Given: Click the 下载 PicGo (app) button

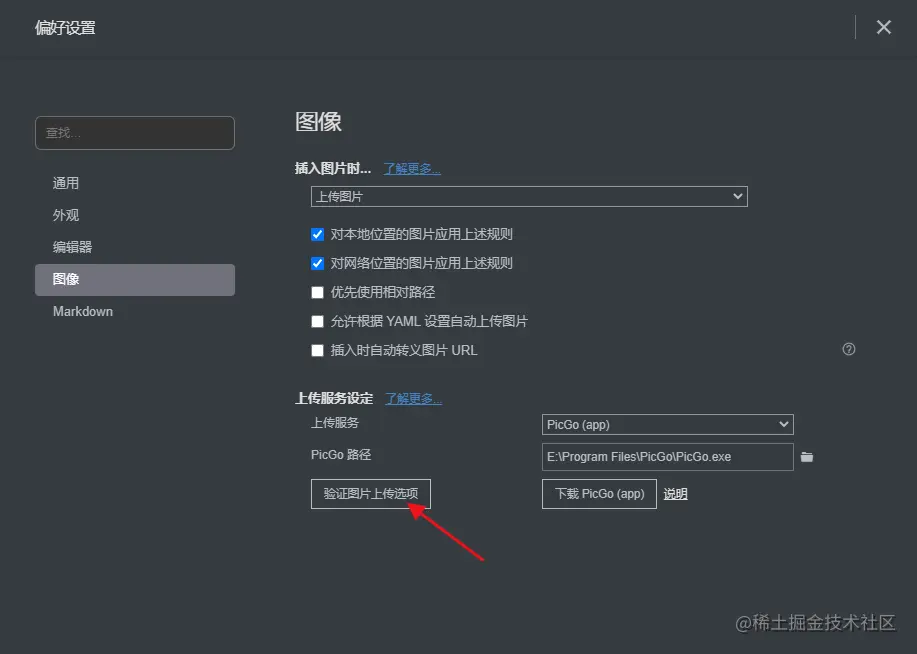Looking at the screenshot, I should (599, 494).
